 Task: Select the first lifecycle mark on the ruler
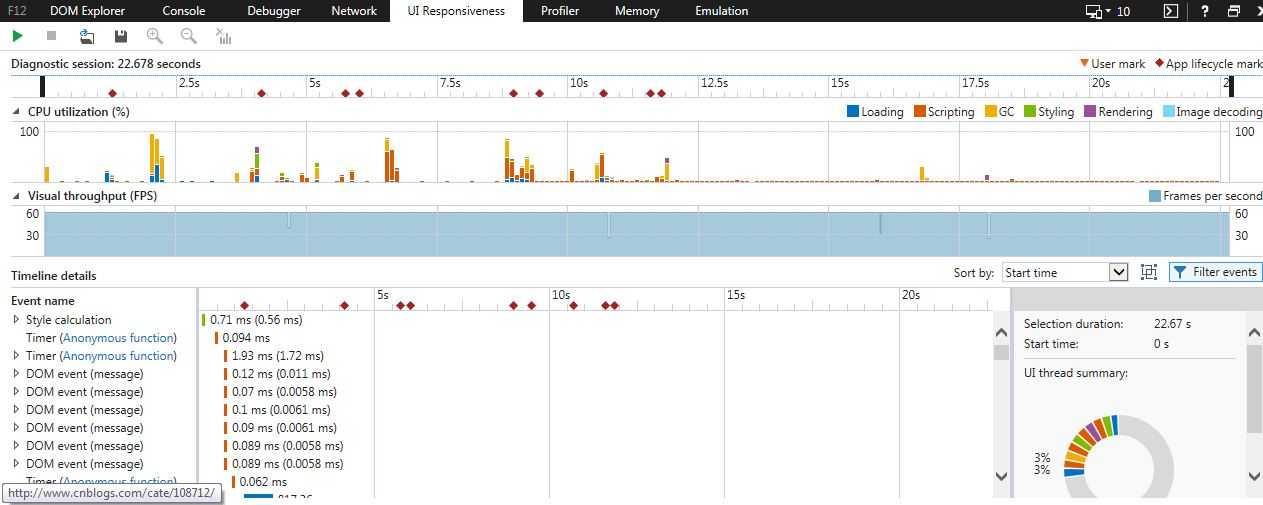(x=112, y=93)
